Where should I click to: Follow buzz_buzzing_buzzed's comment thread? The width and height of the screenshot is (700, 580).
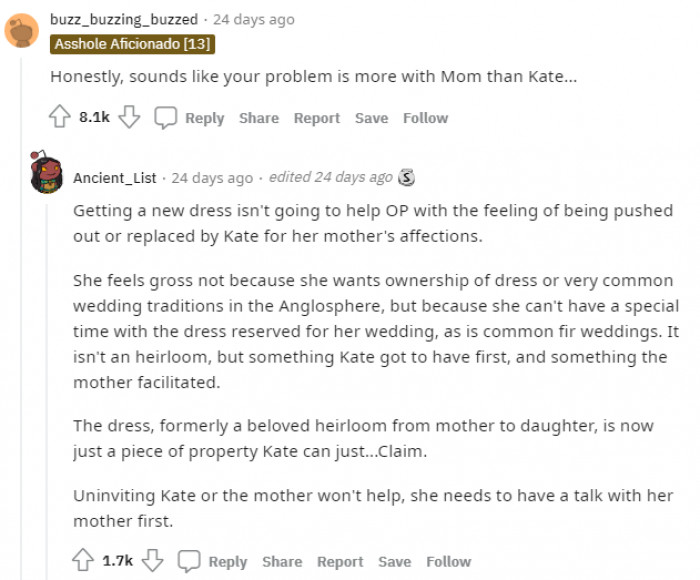click(x=425, y=118)
